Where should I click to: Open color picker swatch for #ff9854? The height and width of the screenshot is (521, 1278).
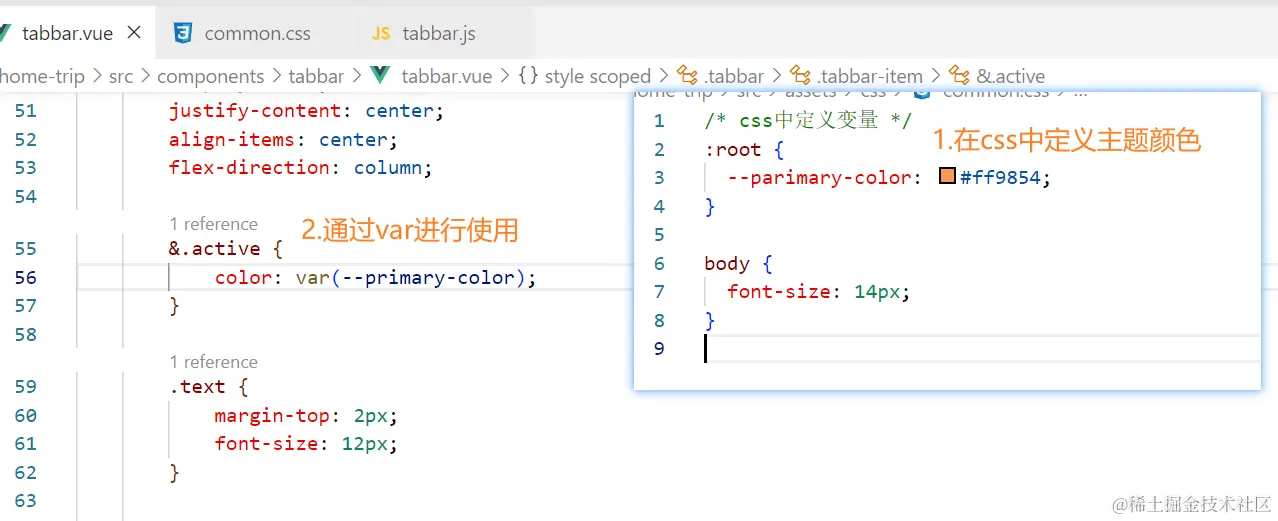pyautogui.click(x=948, y=177)
